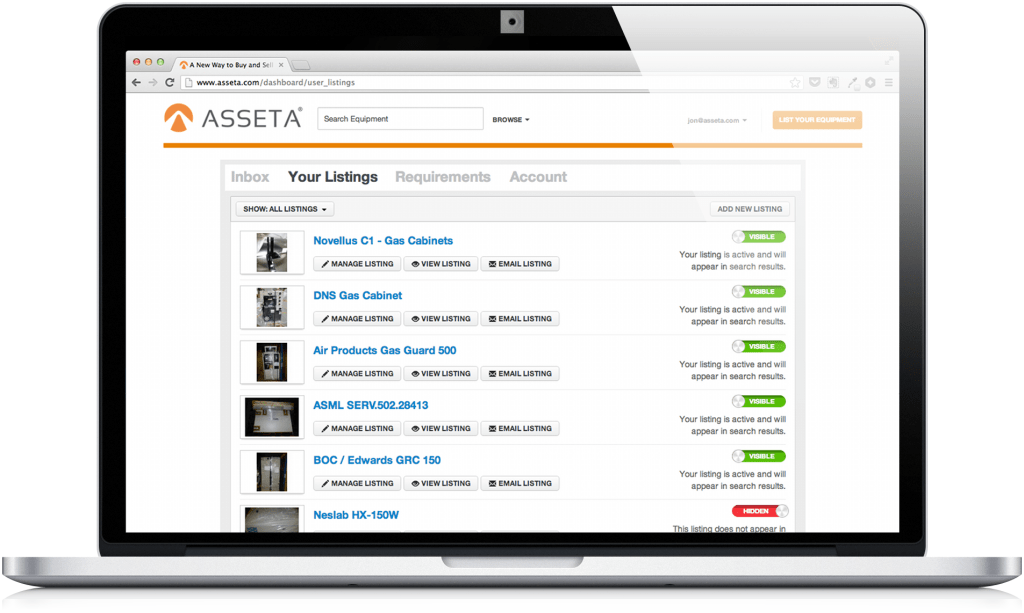1024x613 pixels.
Task: Toggle visibility of Air Products Gas Guard 500
Action: (759, 346)
